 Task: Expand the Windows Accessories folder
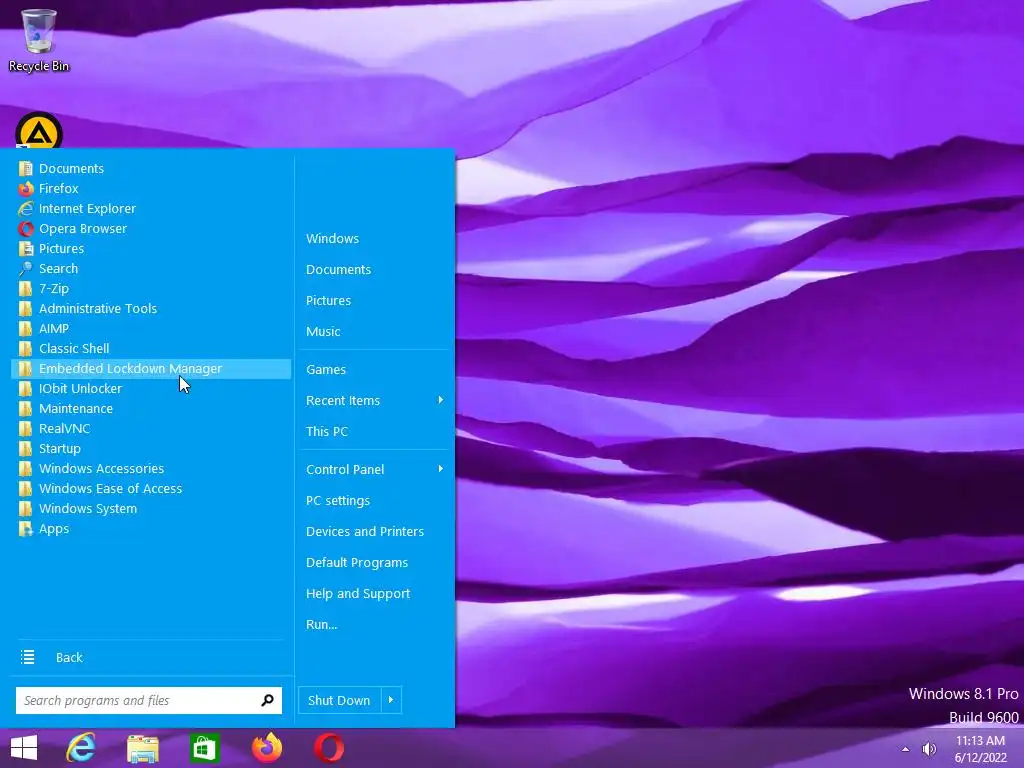click(x=151, y=469)
